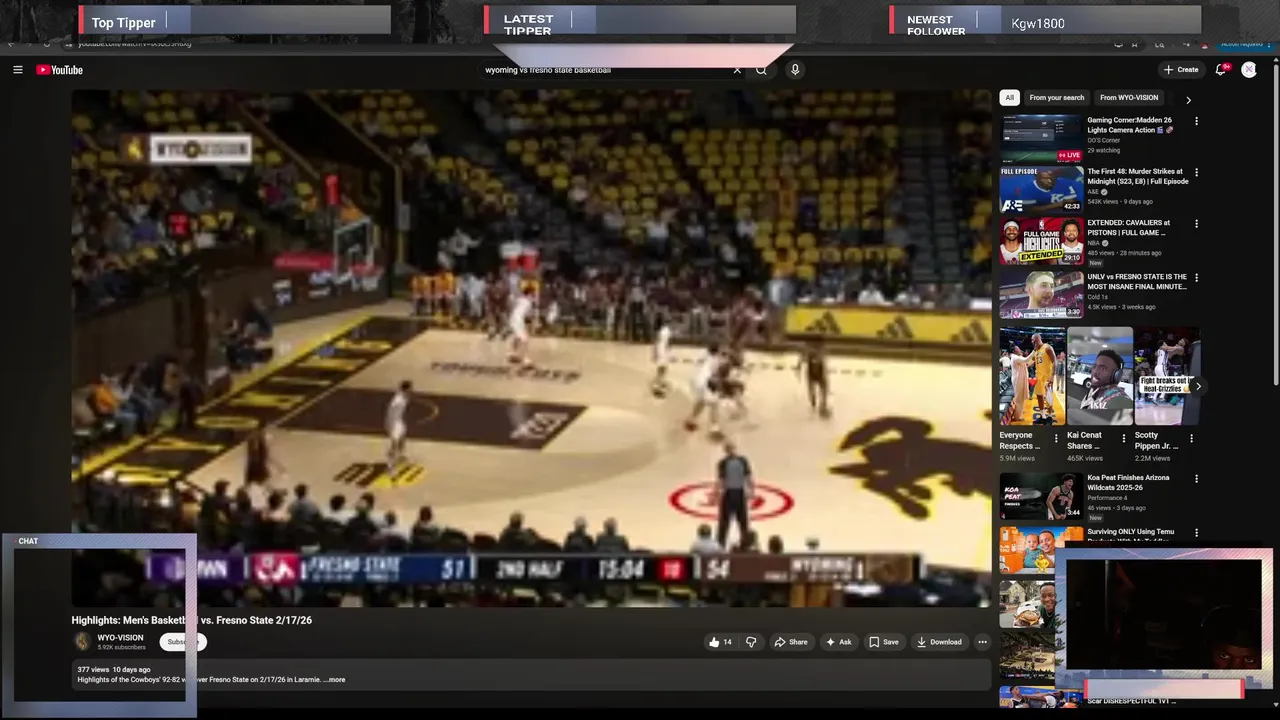Show next Shorts with the arrow

(1198, 386)
